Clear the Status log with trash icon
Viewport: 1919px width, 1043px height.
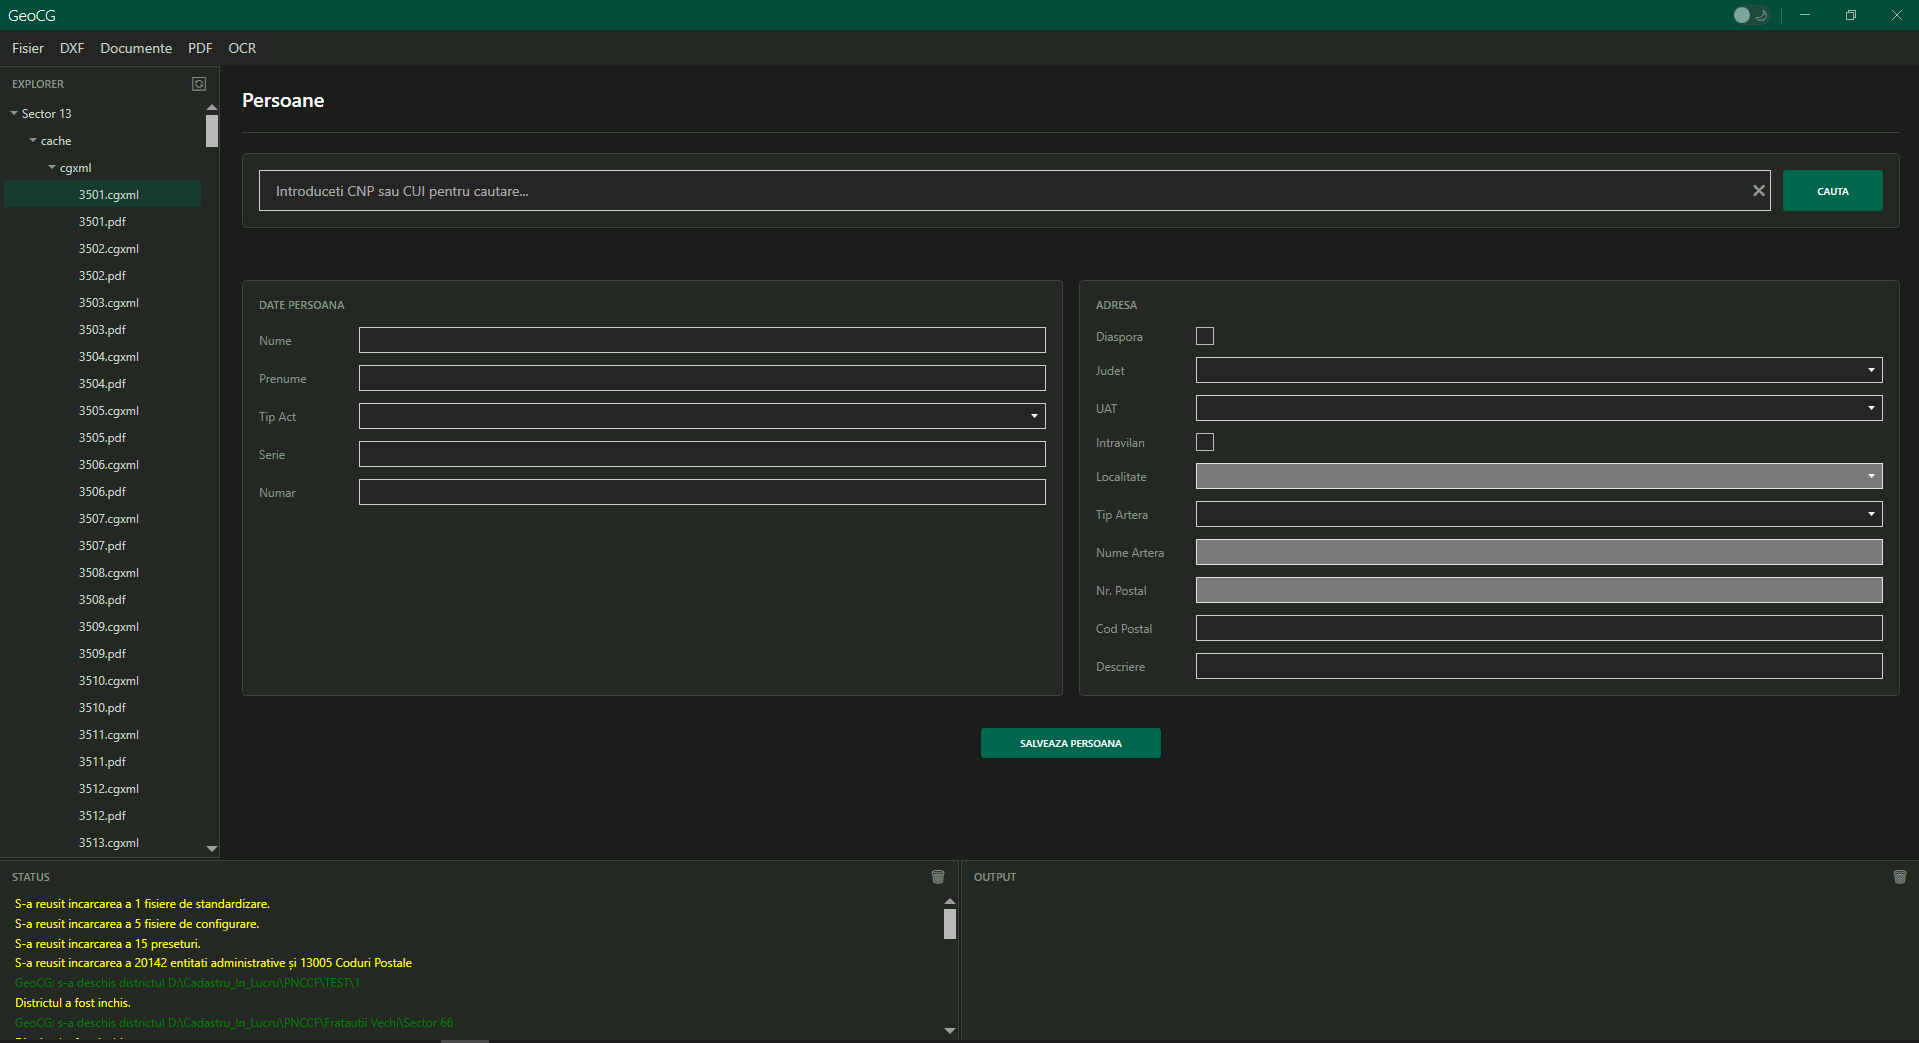938,877
